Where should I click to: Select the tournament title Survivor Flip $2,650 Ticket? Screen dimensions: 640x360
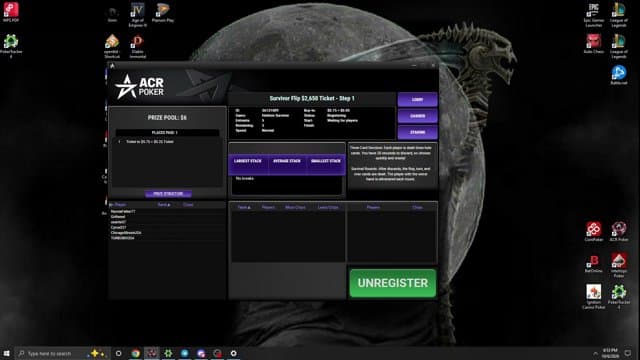(312, 98)
